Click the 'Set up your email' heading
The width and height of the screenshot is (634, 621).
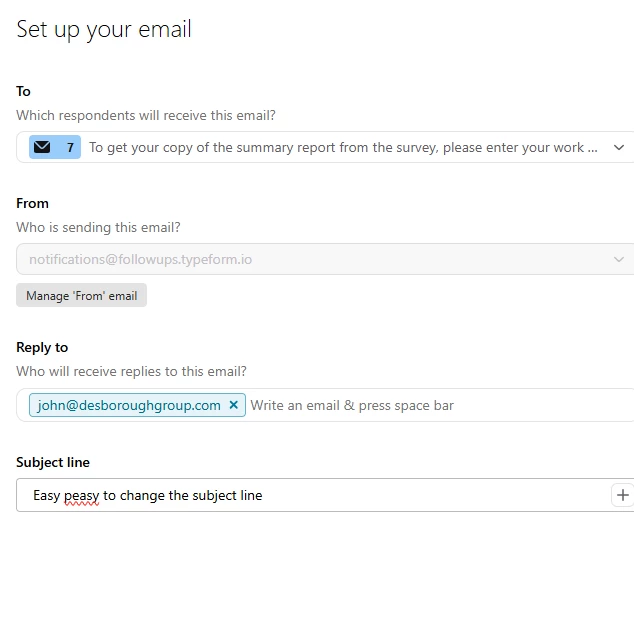pos(104,29)
